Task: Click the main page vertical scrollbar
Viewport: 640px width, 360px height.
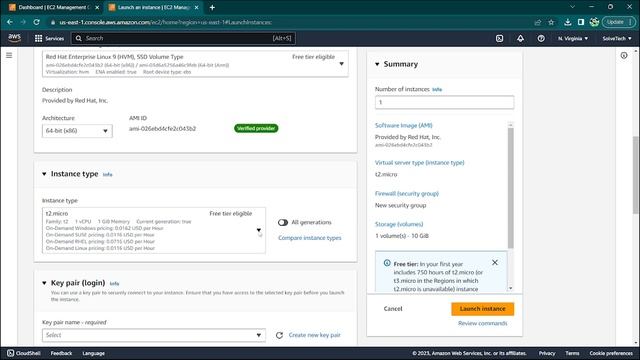Action: (x=636, y=175)
